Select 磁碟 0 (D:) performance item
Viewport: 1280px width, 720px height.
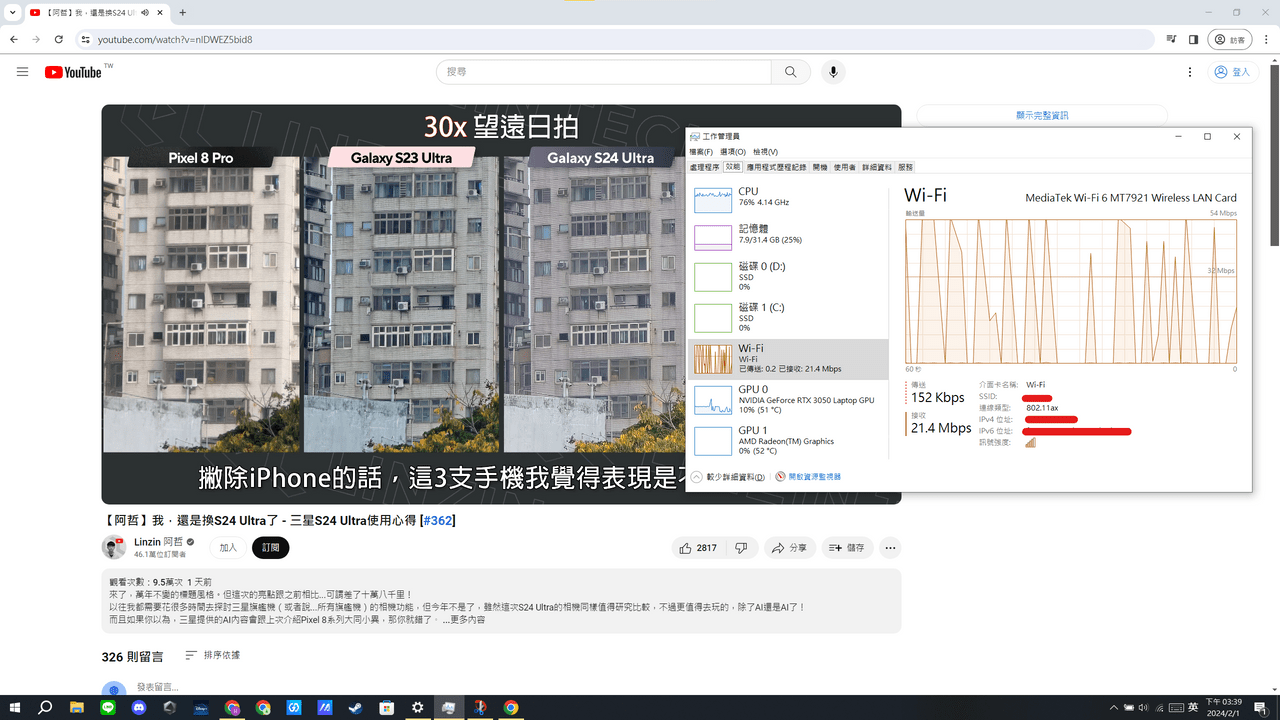(788, 276)
